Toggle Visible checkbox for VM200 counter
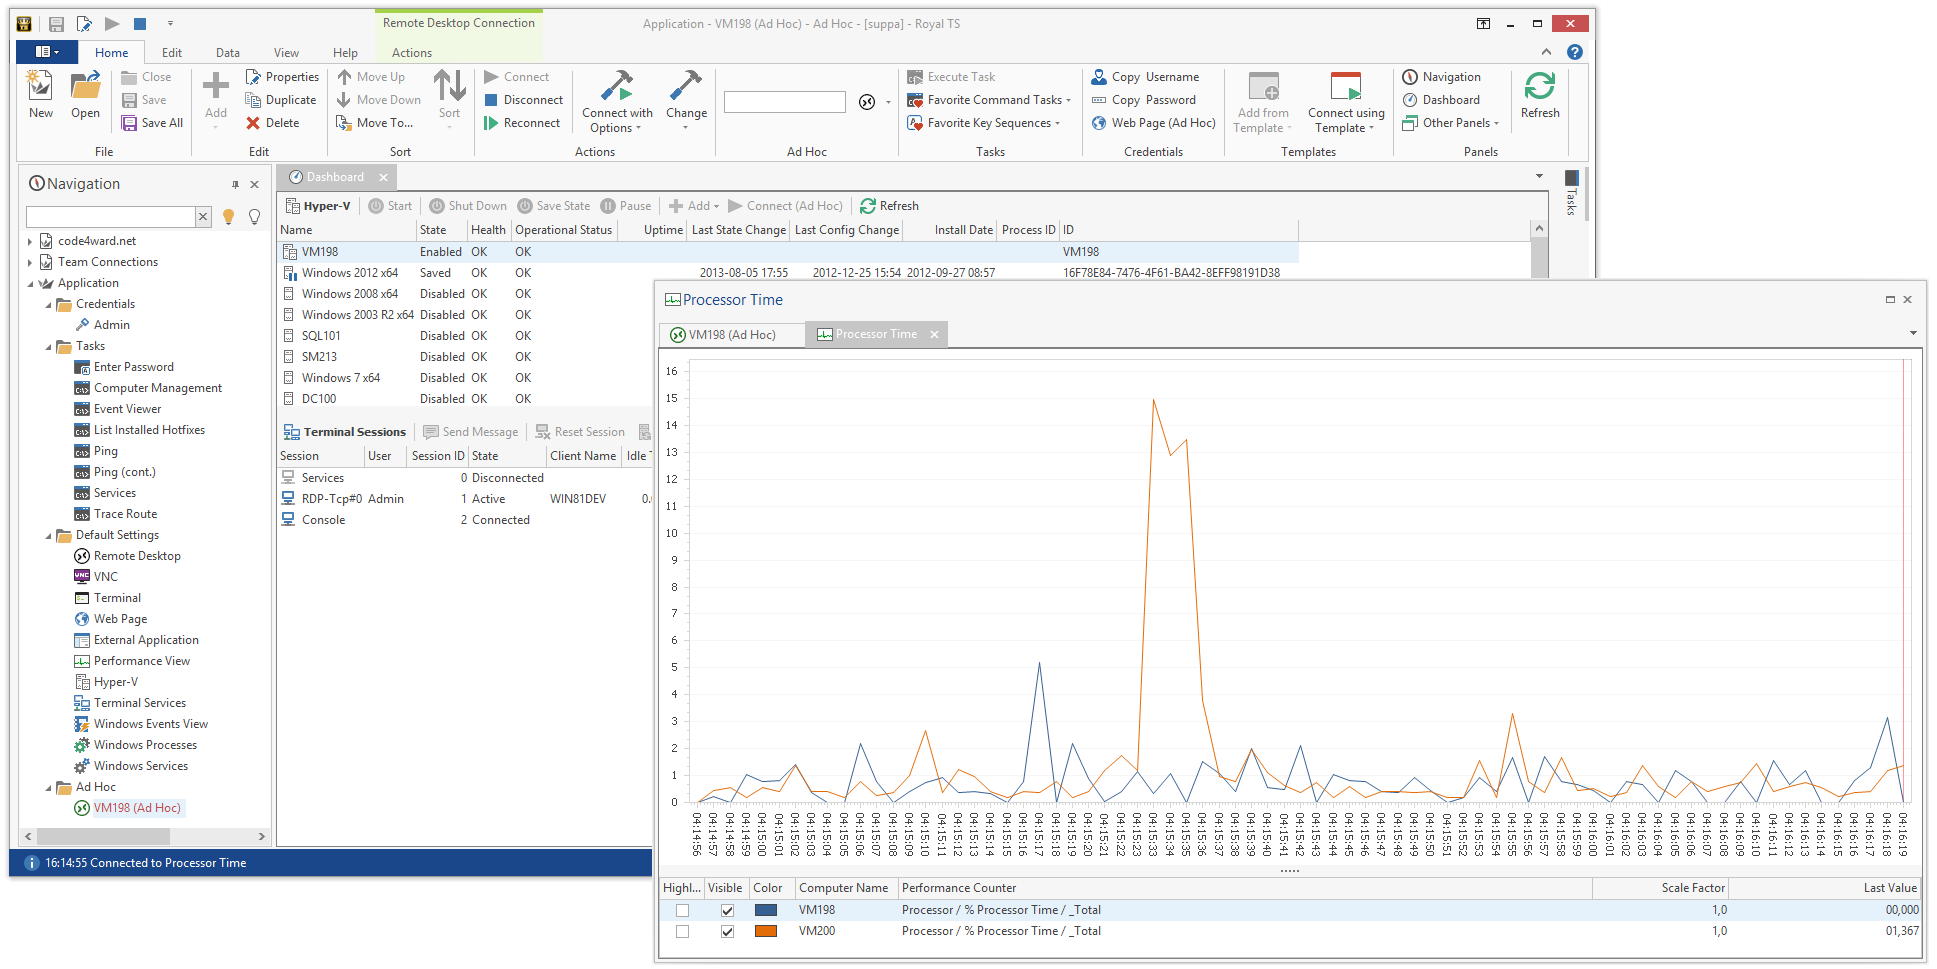This screenshot has width=1937, height=969. 727,932
